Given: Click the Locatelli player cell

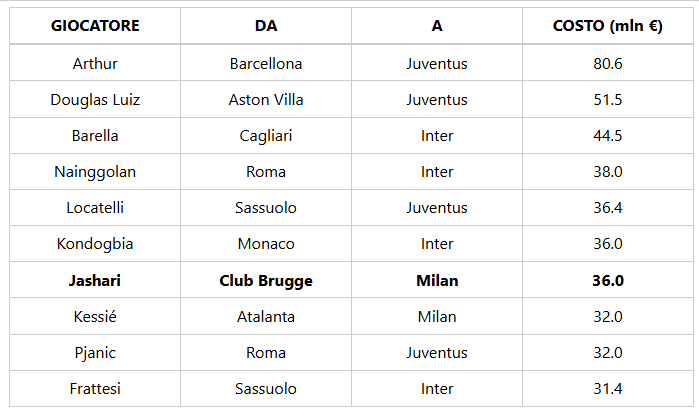Looking at the screenshot, I should coord(95,208).
